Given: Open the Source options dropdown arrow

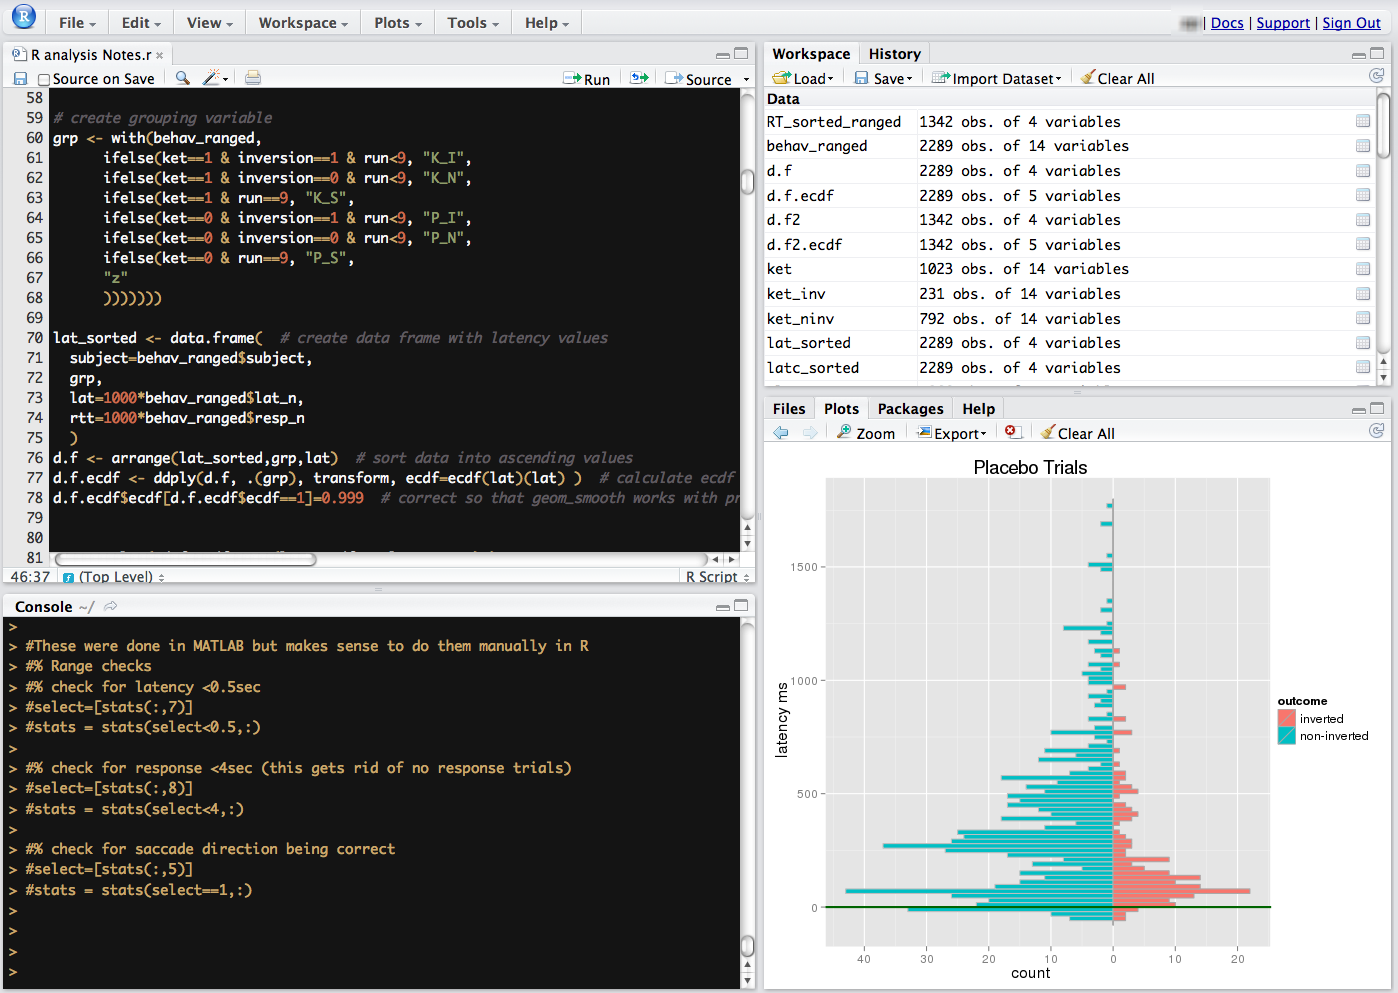Looking at the screenshot, I should [x=746, y=79].
